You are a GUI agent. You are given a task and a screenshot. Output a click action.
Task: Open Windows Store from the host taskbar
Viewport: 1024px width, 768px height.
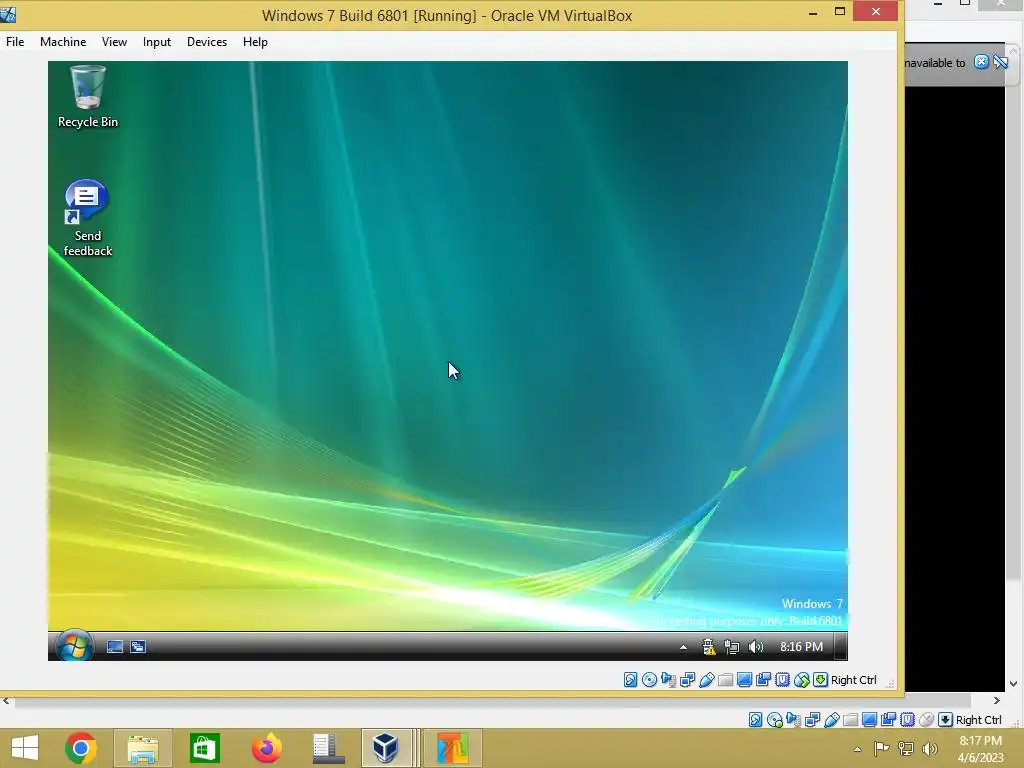point(204,748)
